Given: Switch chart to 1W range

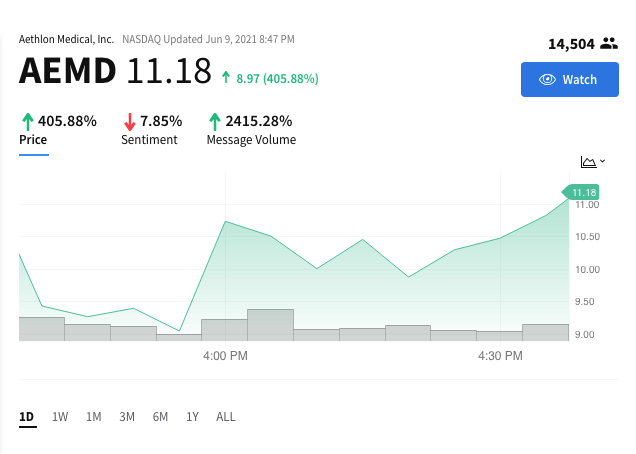Looking at the screenshot, I should pyautogui.click(x=60, y=417).
